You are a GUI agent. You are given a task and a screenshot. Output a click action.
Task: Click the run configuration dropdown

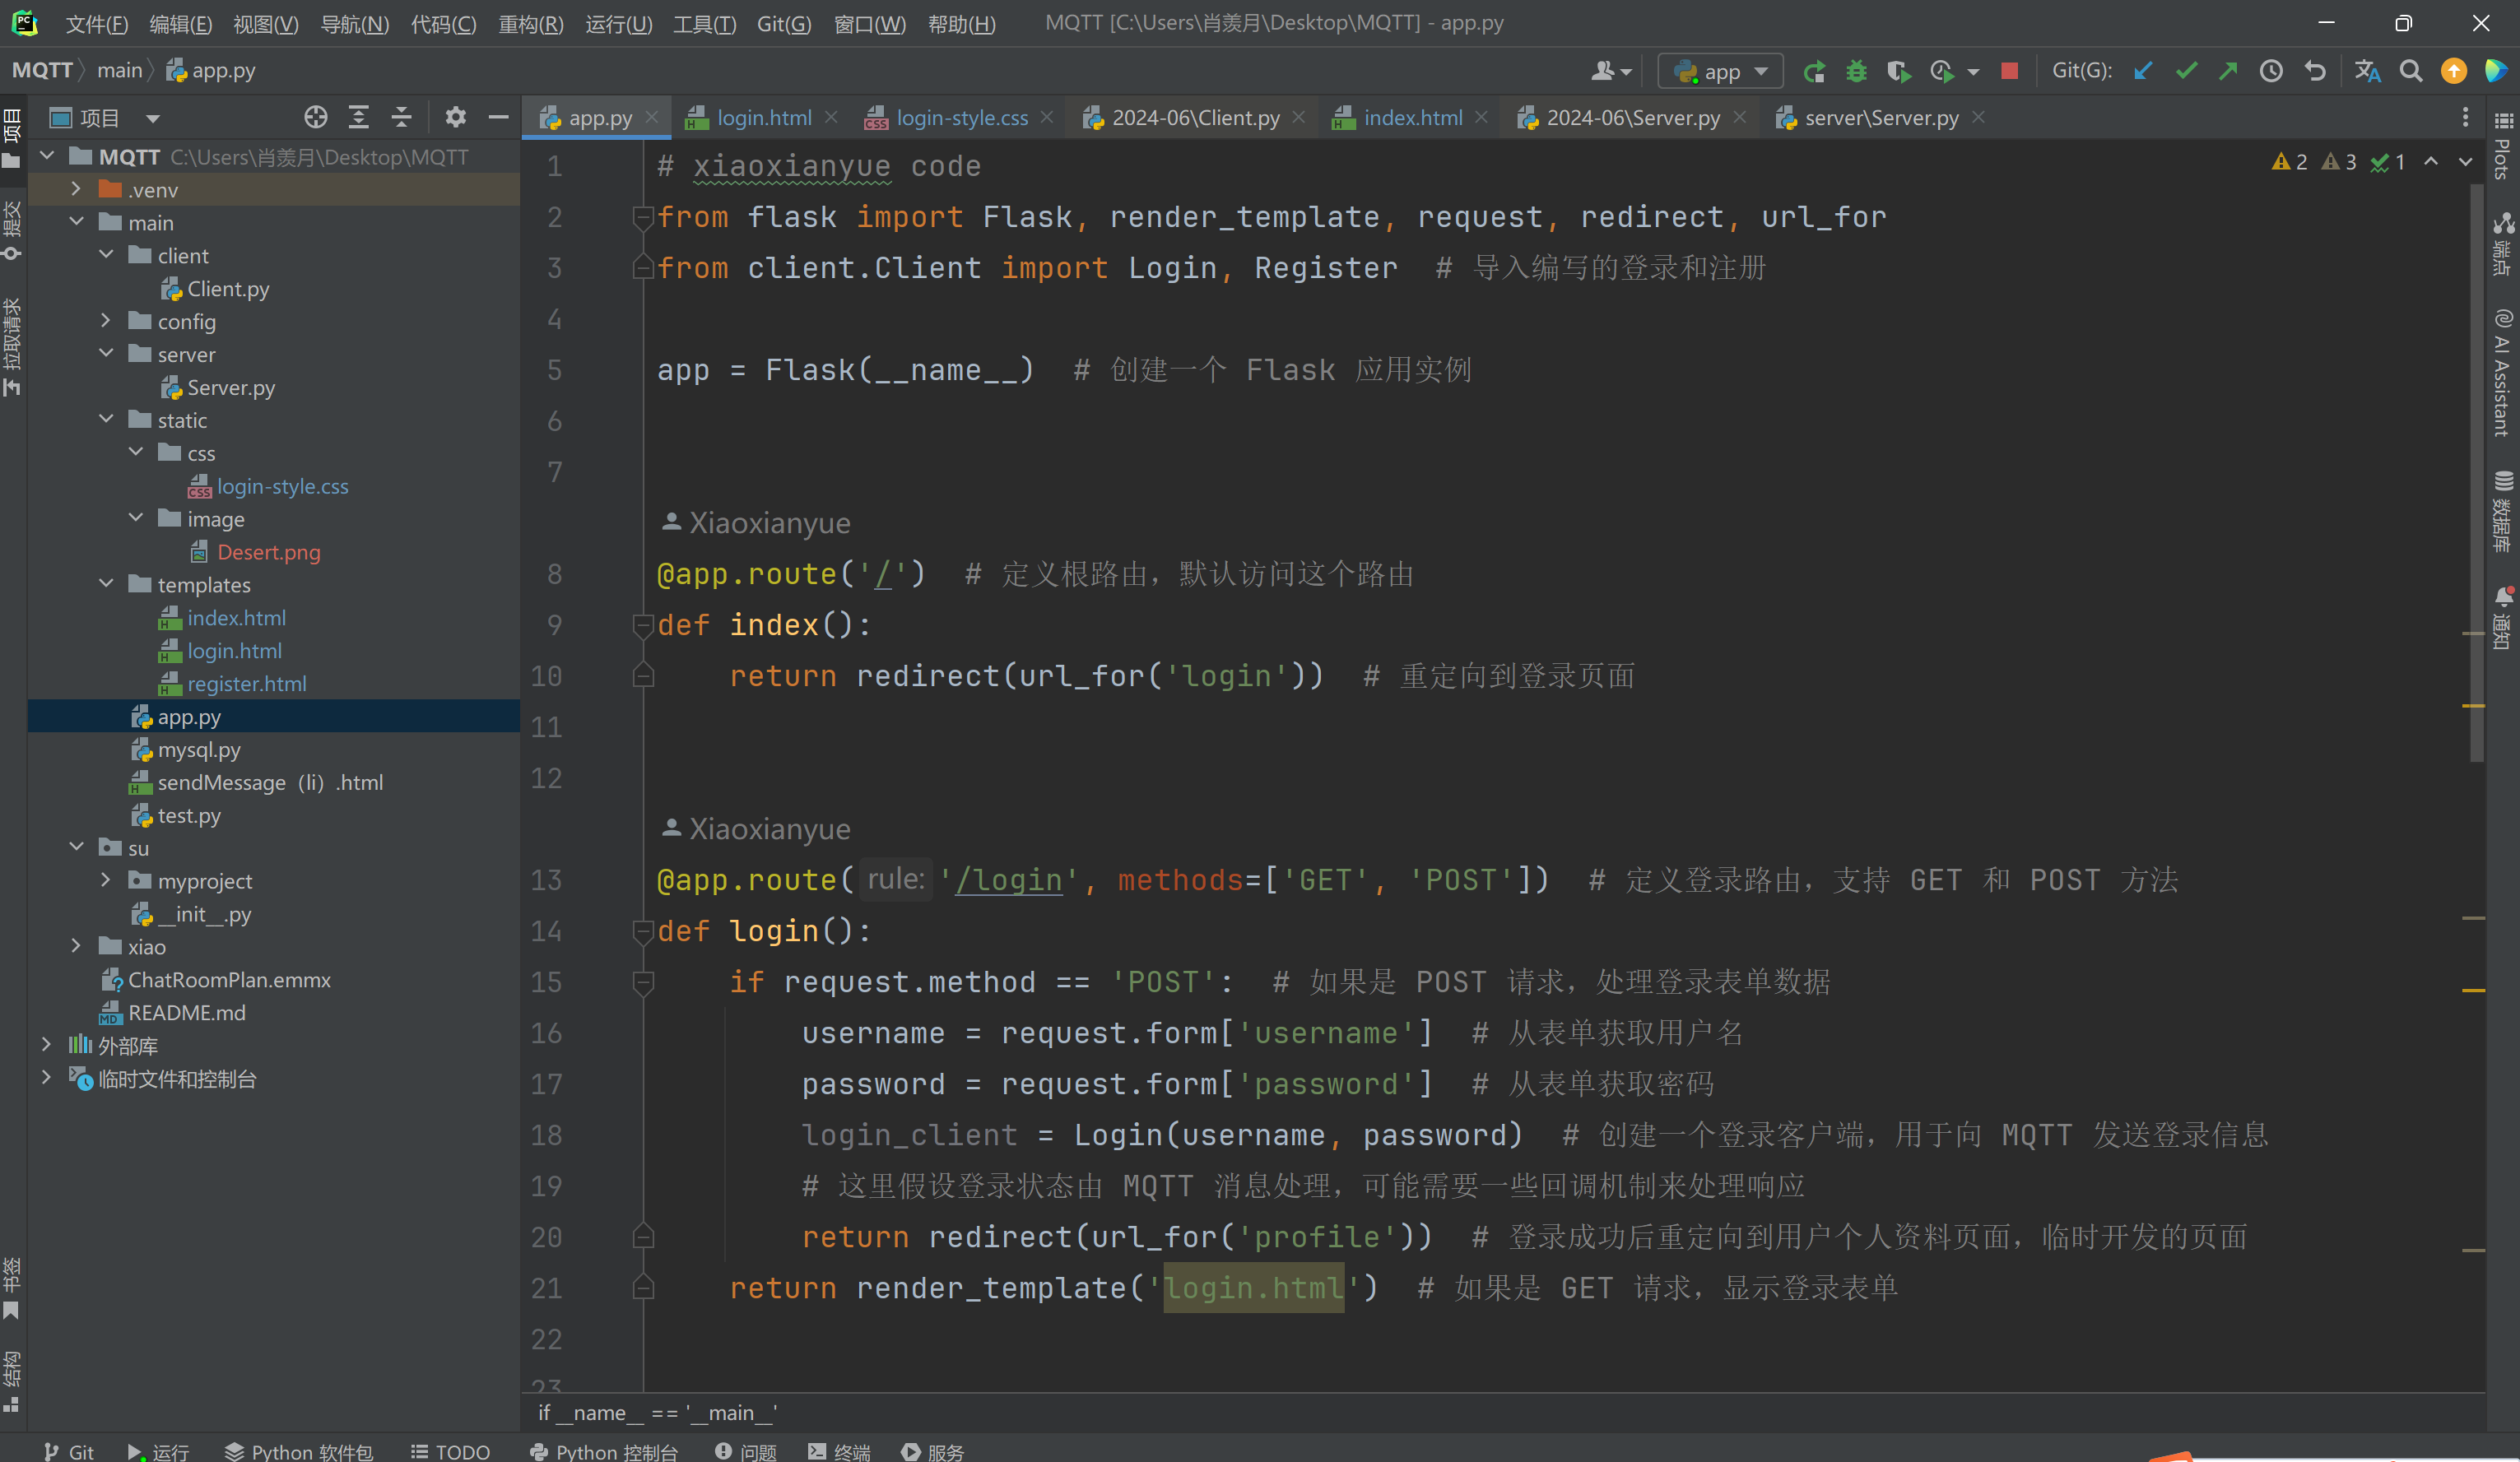tap(1719, 72)
